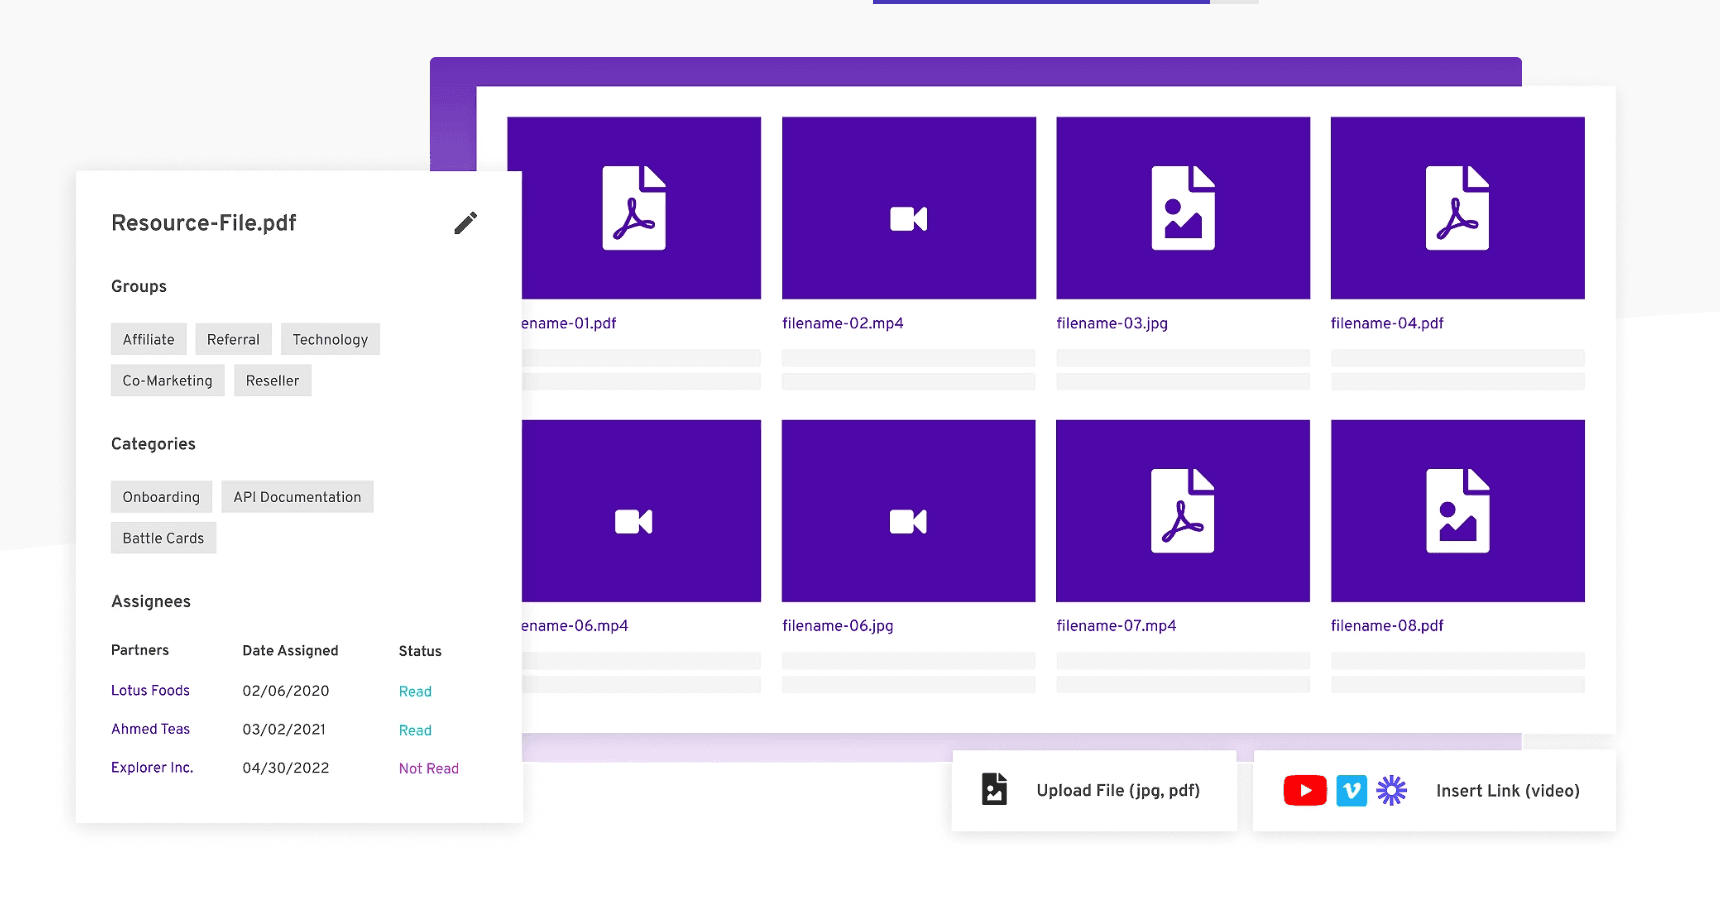Viewport: 1720px width, 904px height.
Task: Open filename-08.pdf file name
Action: pos(1387,625)
